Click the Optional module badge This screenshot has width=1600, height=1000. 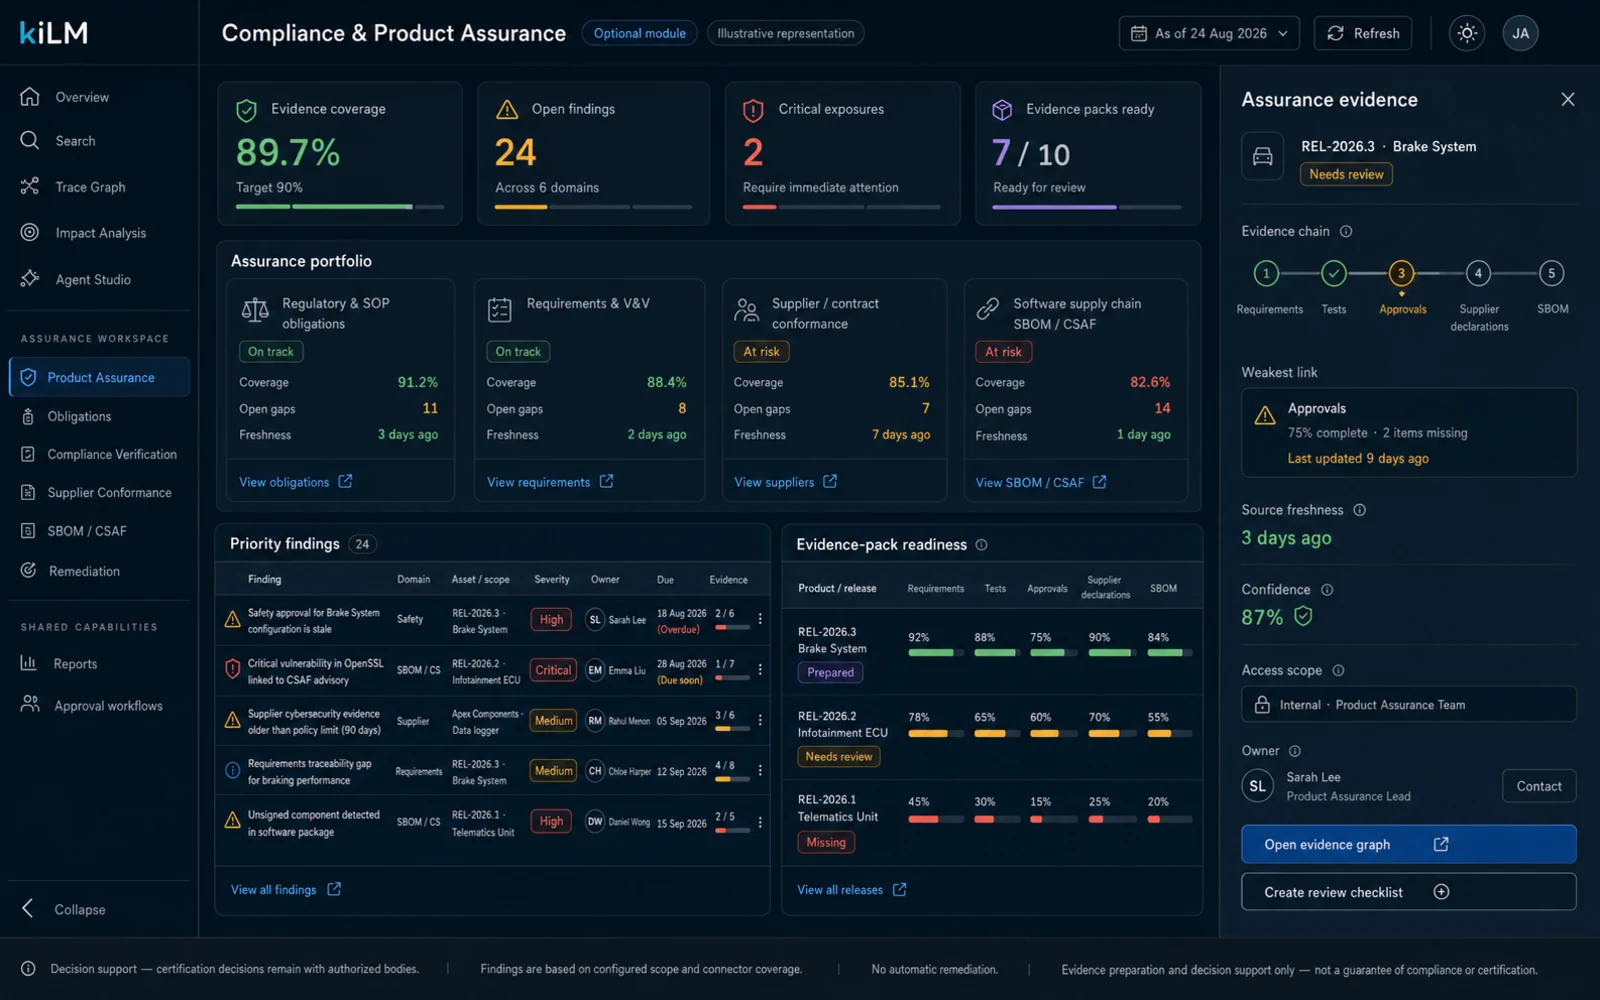point(640,33)
